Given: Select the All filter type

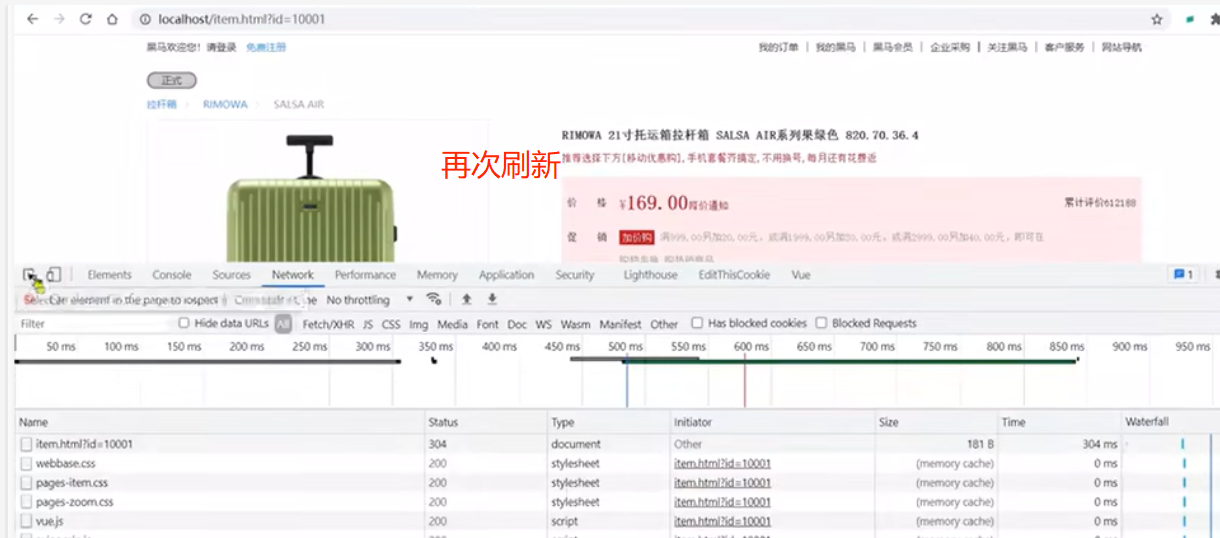Looking at the screenshot, I should [284, 324].
